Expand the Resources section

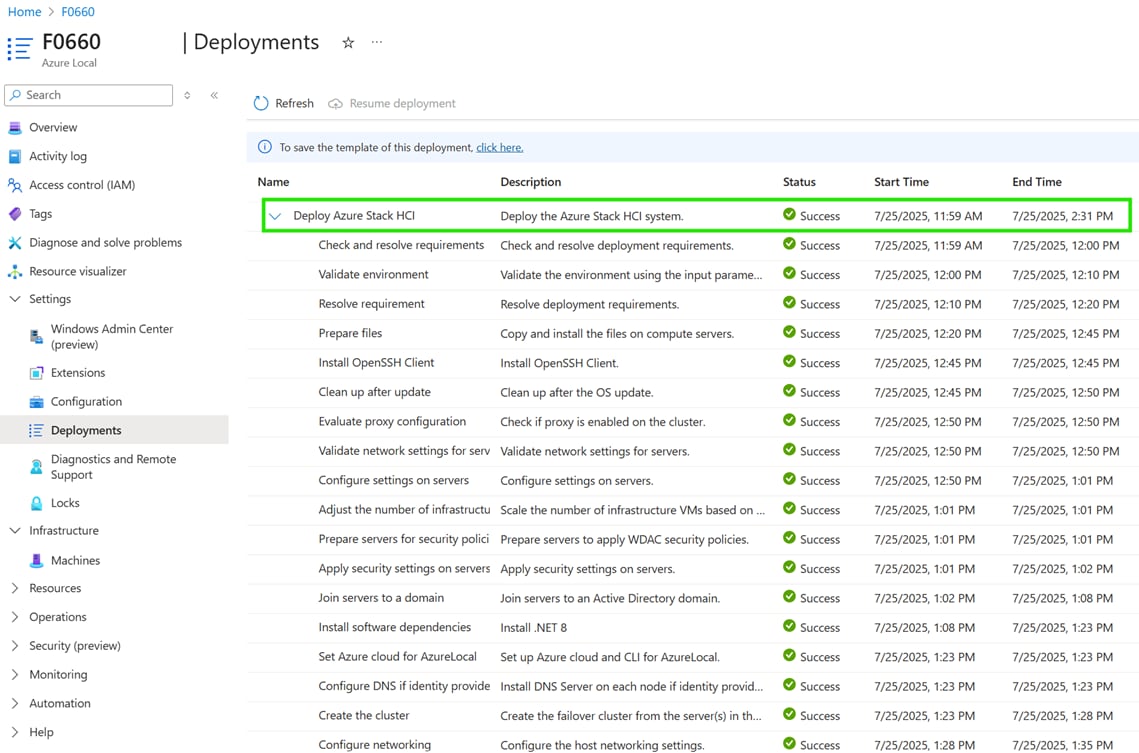click(15, 588)
